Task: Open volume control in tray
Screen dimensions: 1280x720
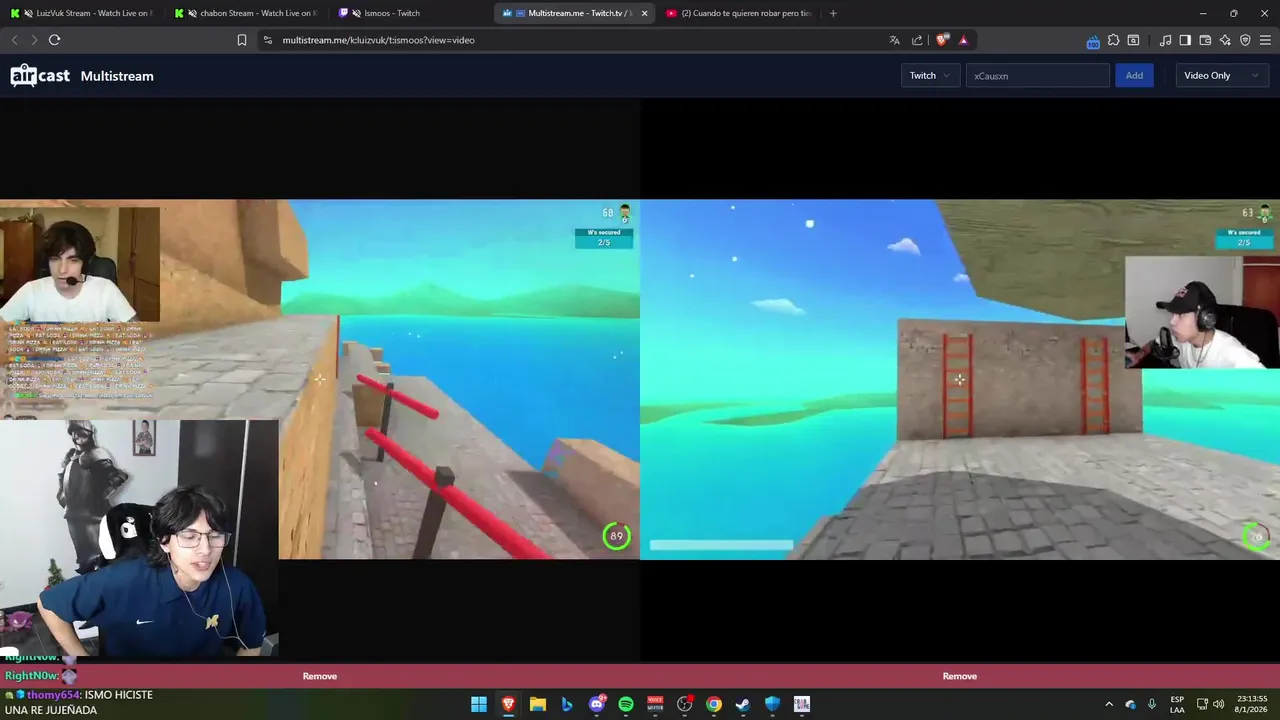Action: coord(1219,704)
